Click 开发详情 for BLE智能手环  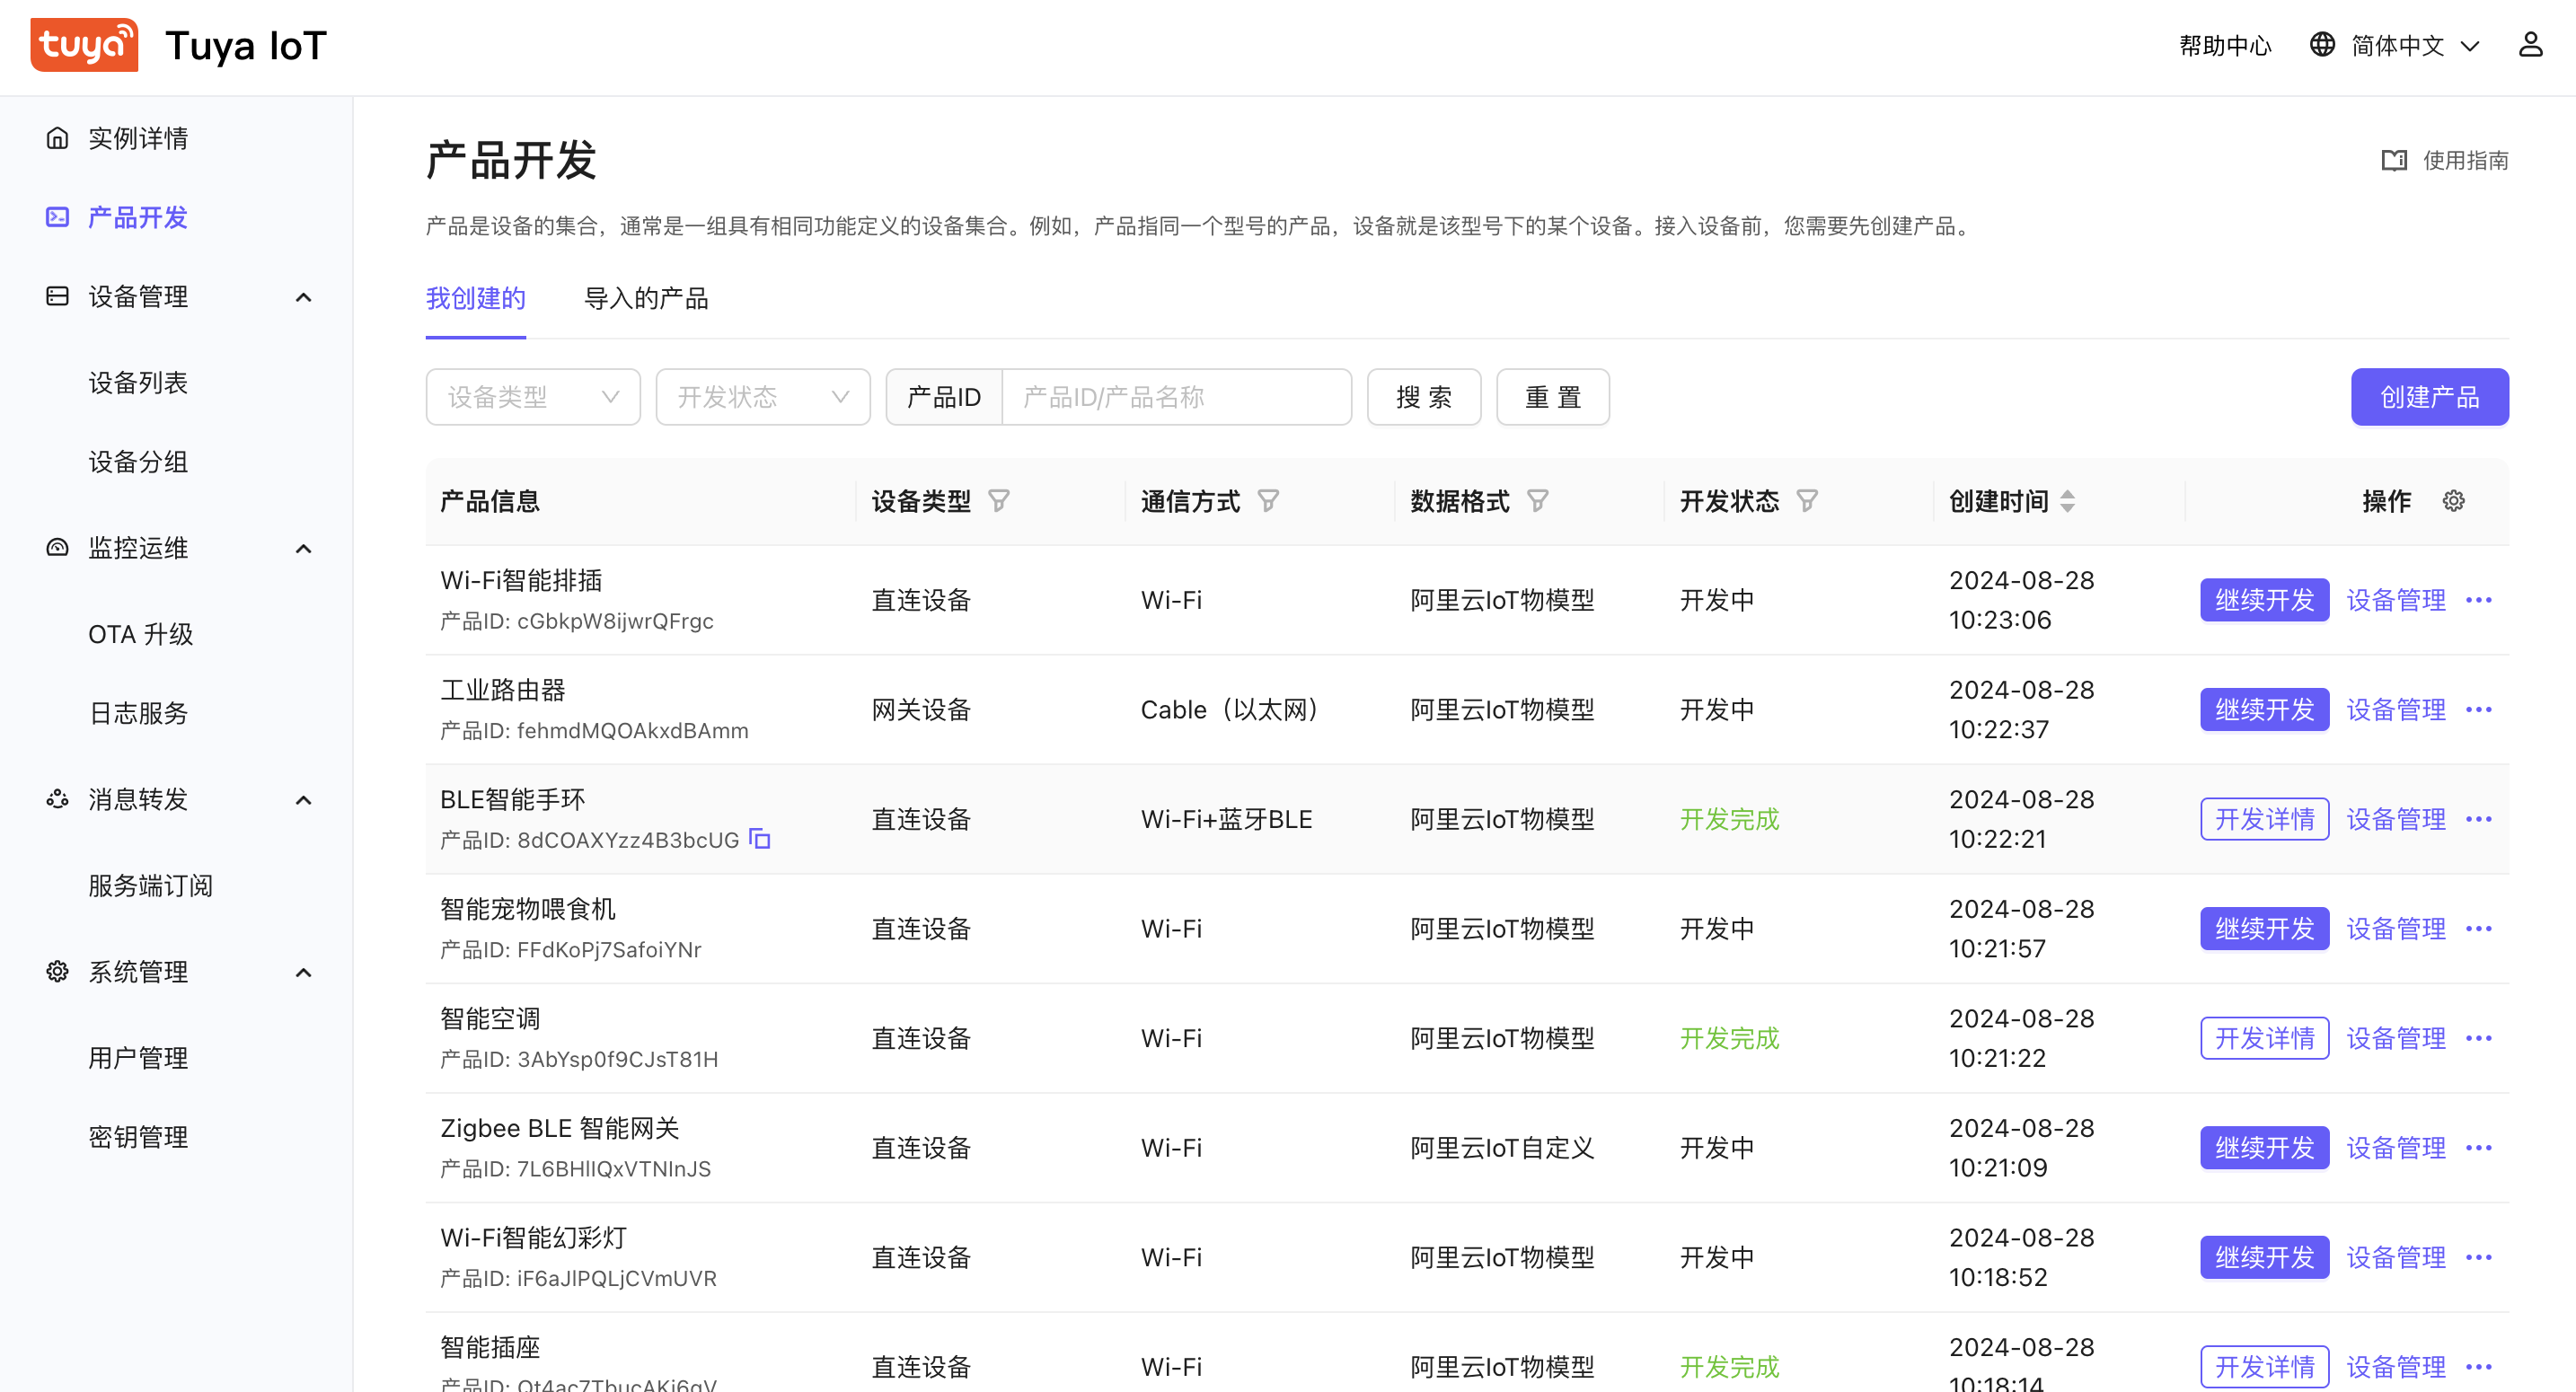coord(2264,819)
